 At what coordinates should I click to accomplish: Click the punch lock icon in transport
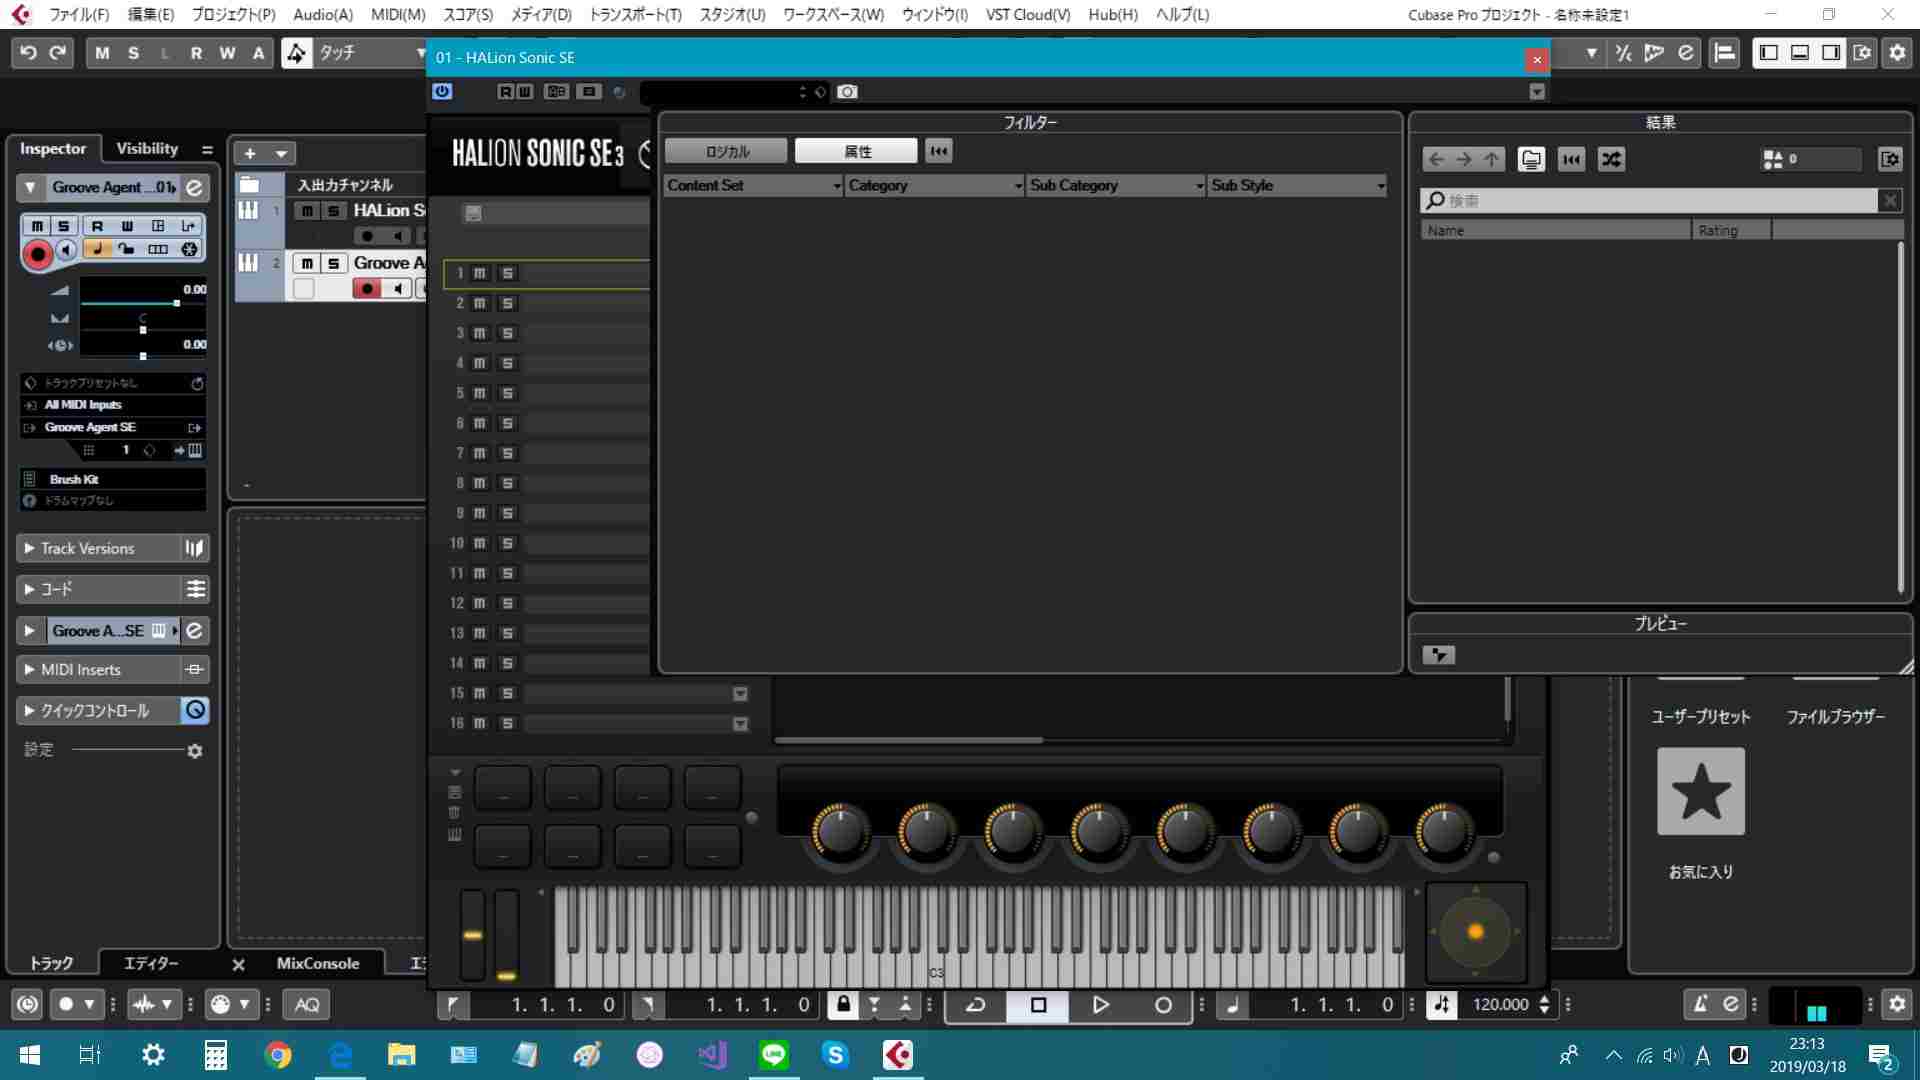(x=843, y=1004)
